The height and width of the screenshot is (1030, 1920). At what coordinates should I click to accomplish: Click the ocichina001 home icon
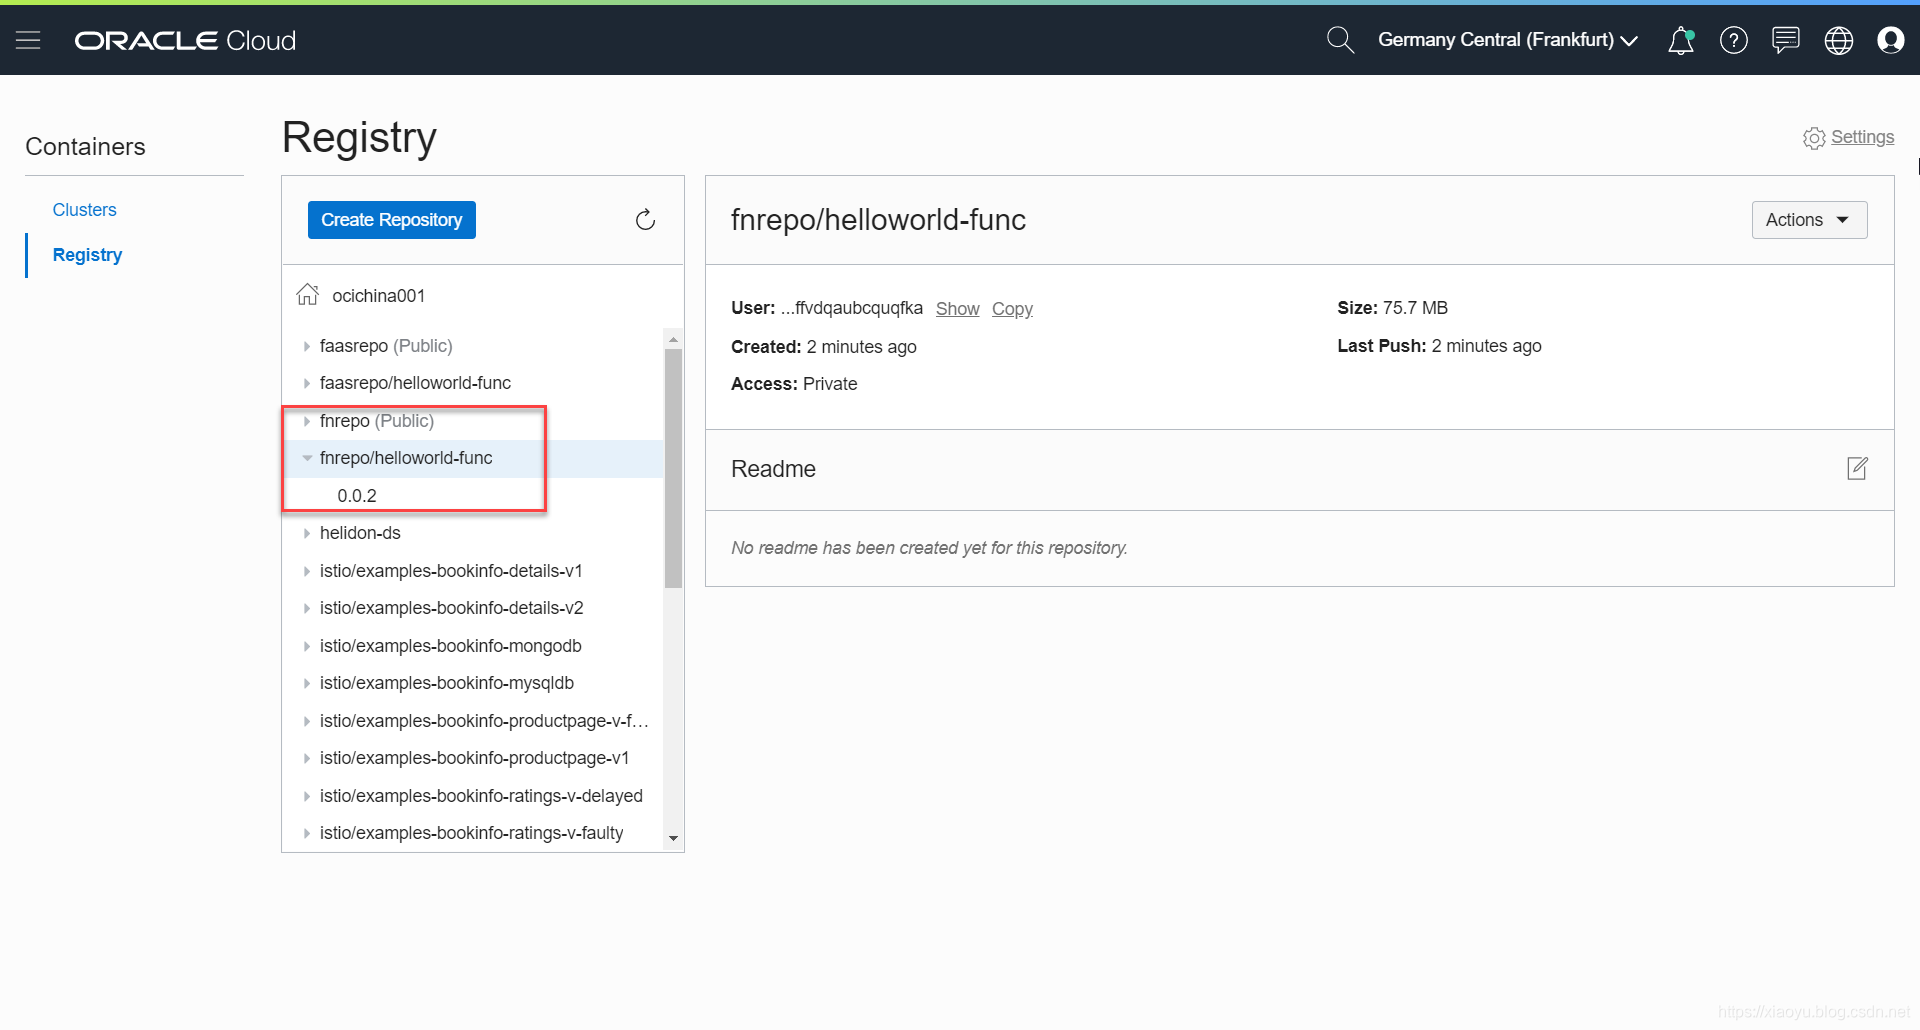pos(308,294)
